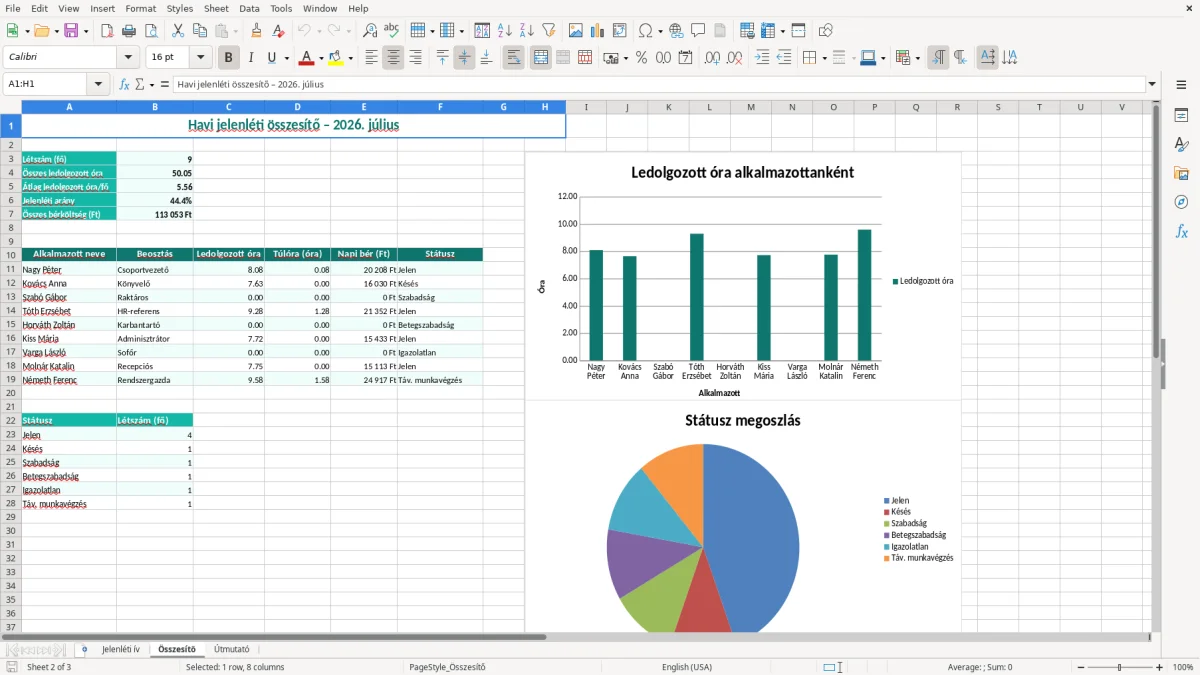This screenshot has width=1200, height=675.
Task: Zoom out with the minus button
Action: click(1080, 667)
